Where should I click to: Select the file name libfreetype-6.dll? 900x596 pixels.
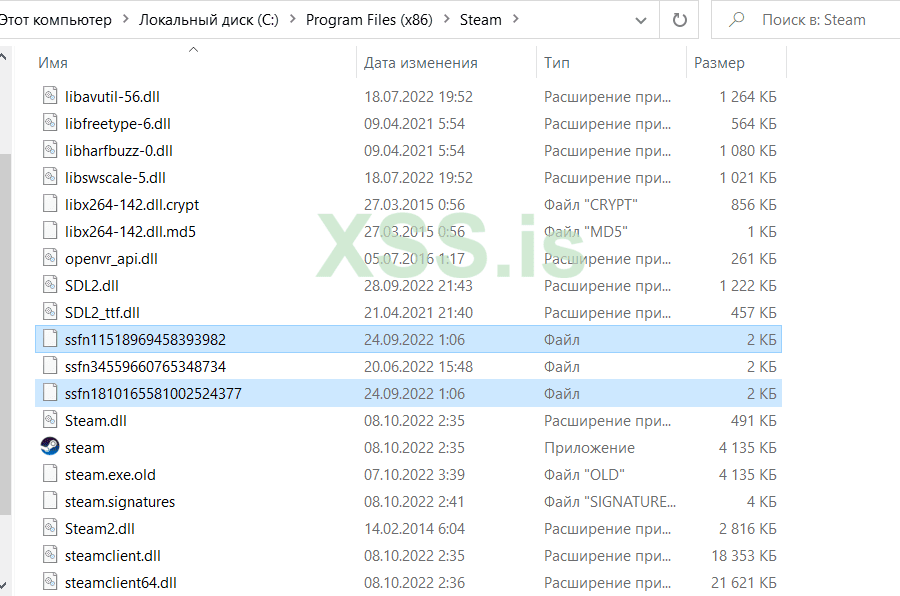pyautogui.click(x=118, y=123)
